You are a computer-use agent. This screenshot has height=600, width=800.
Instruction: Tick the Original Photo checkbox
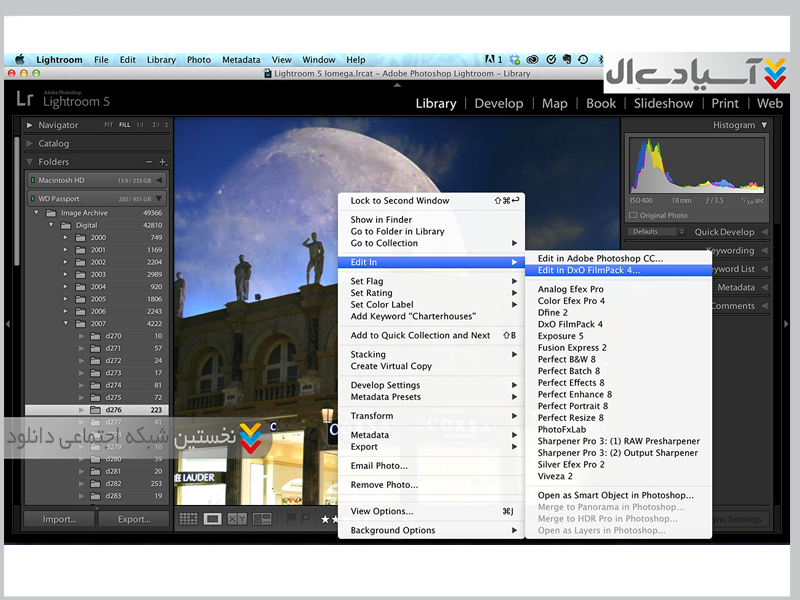coord(633,215)
